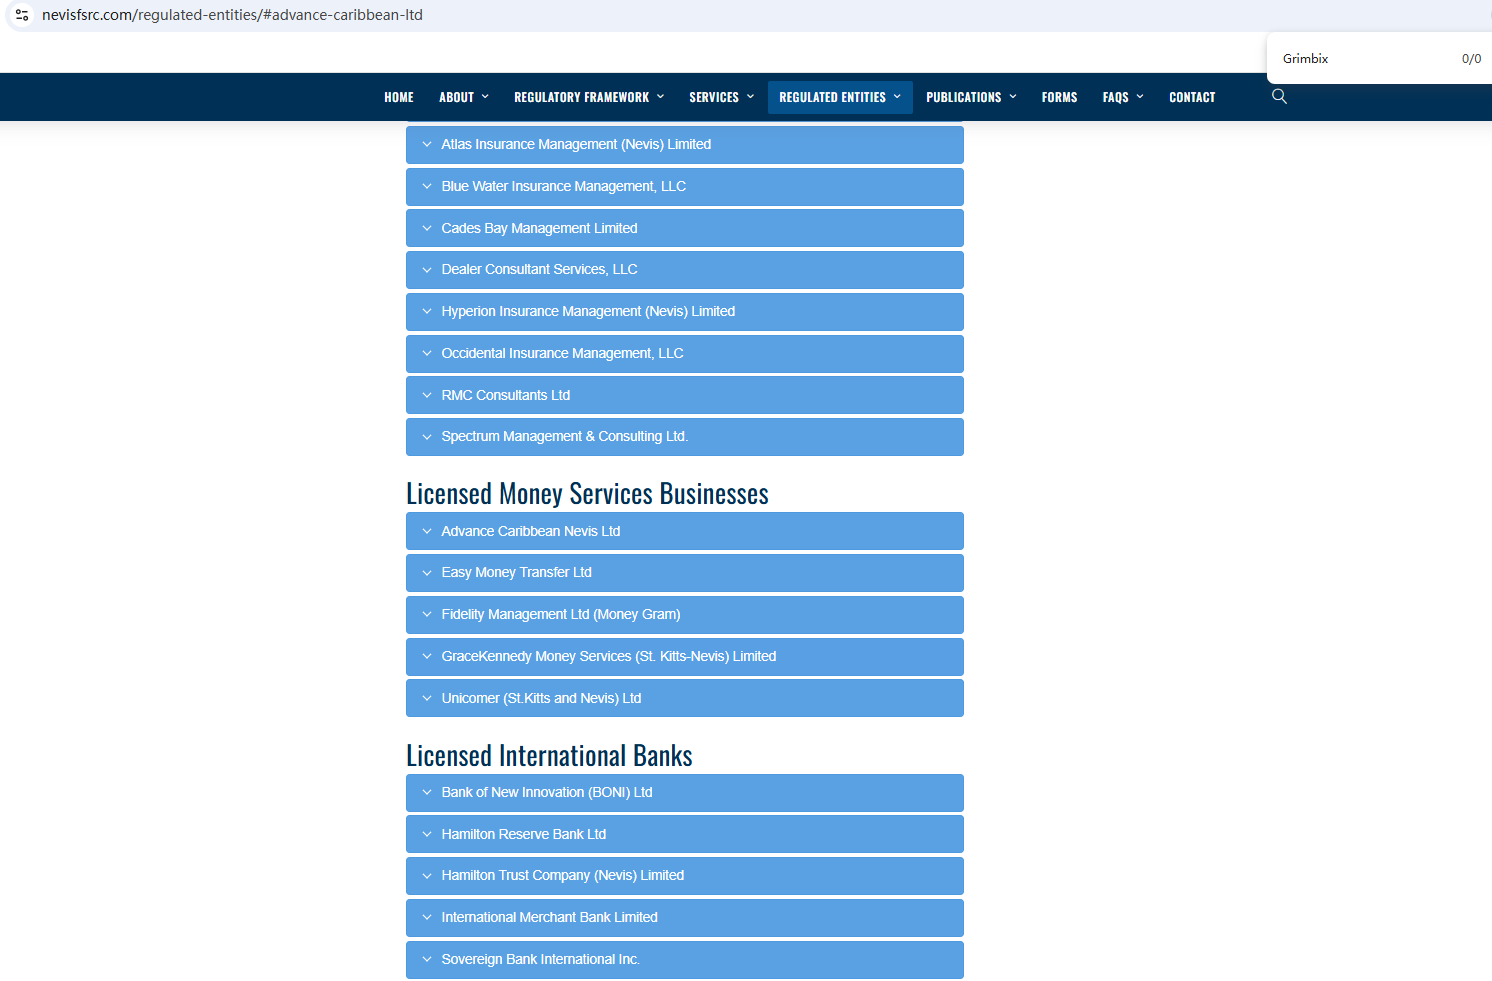Focus the browser address bar URL

pos(232,15)
